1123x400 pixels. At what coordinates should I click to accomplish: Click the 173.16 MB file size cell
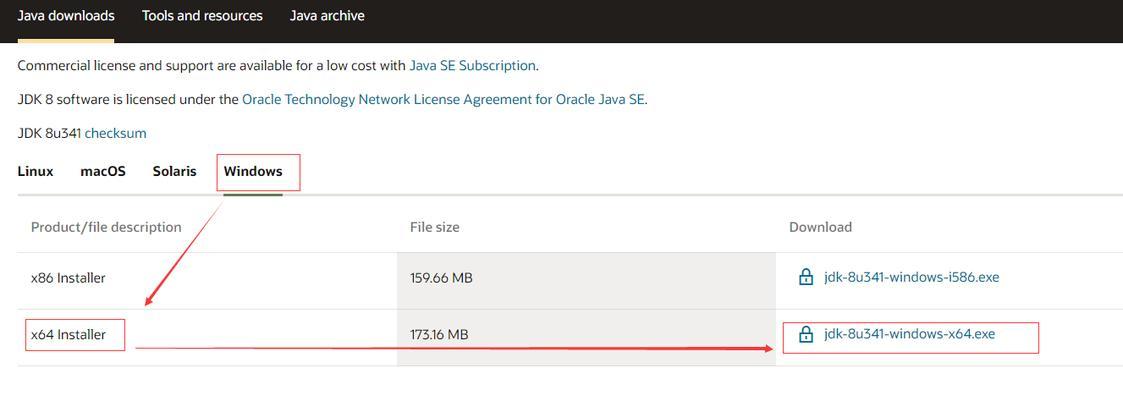[x=440, y=334]
